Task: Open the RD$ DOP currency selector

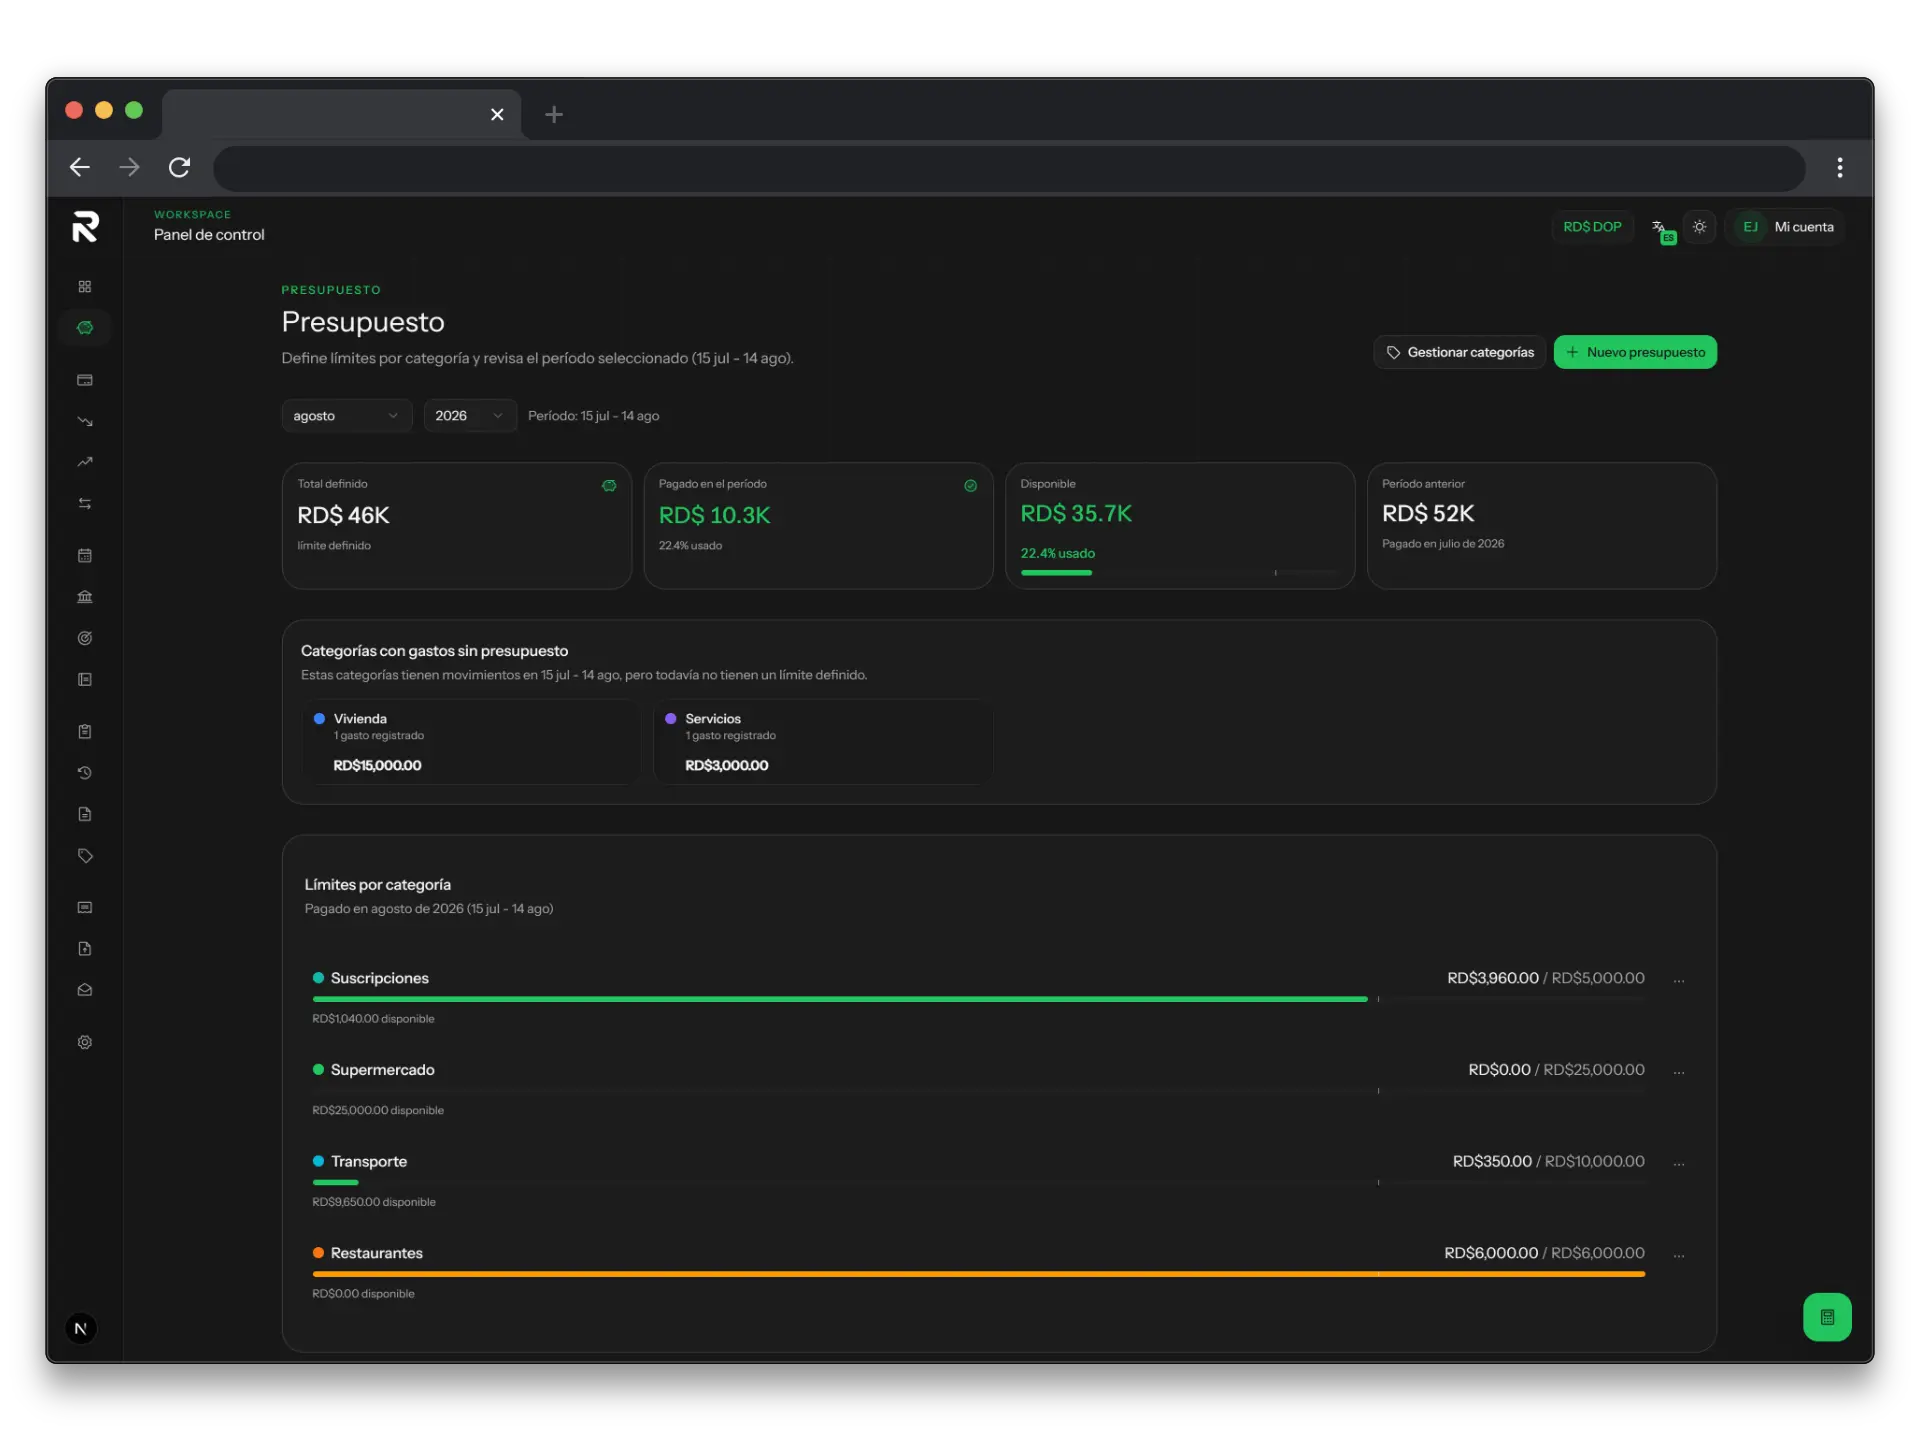Action: (x=1592, y=227)
